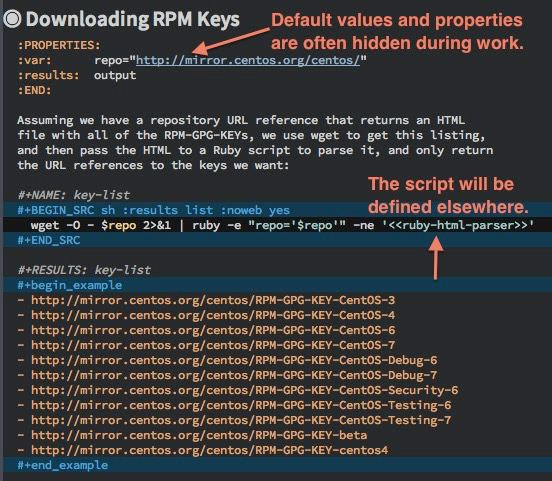Viewport: 552px width, 481px height.
Task: Click the <<ruby-html-parser>> noweb reference
Action: click(458, 225)
